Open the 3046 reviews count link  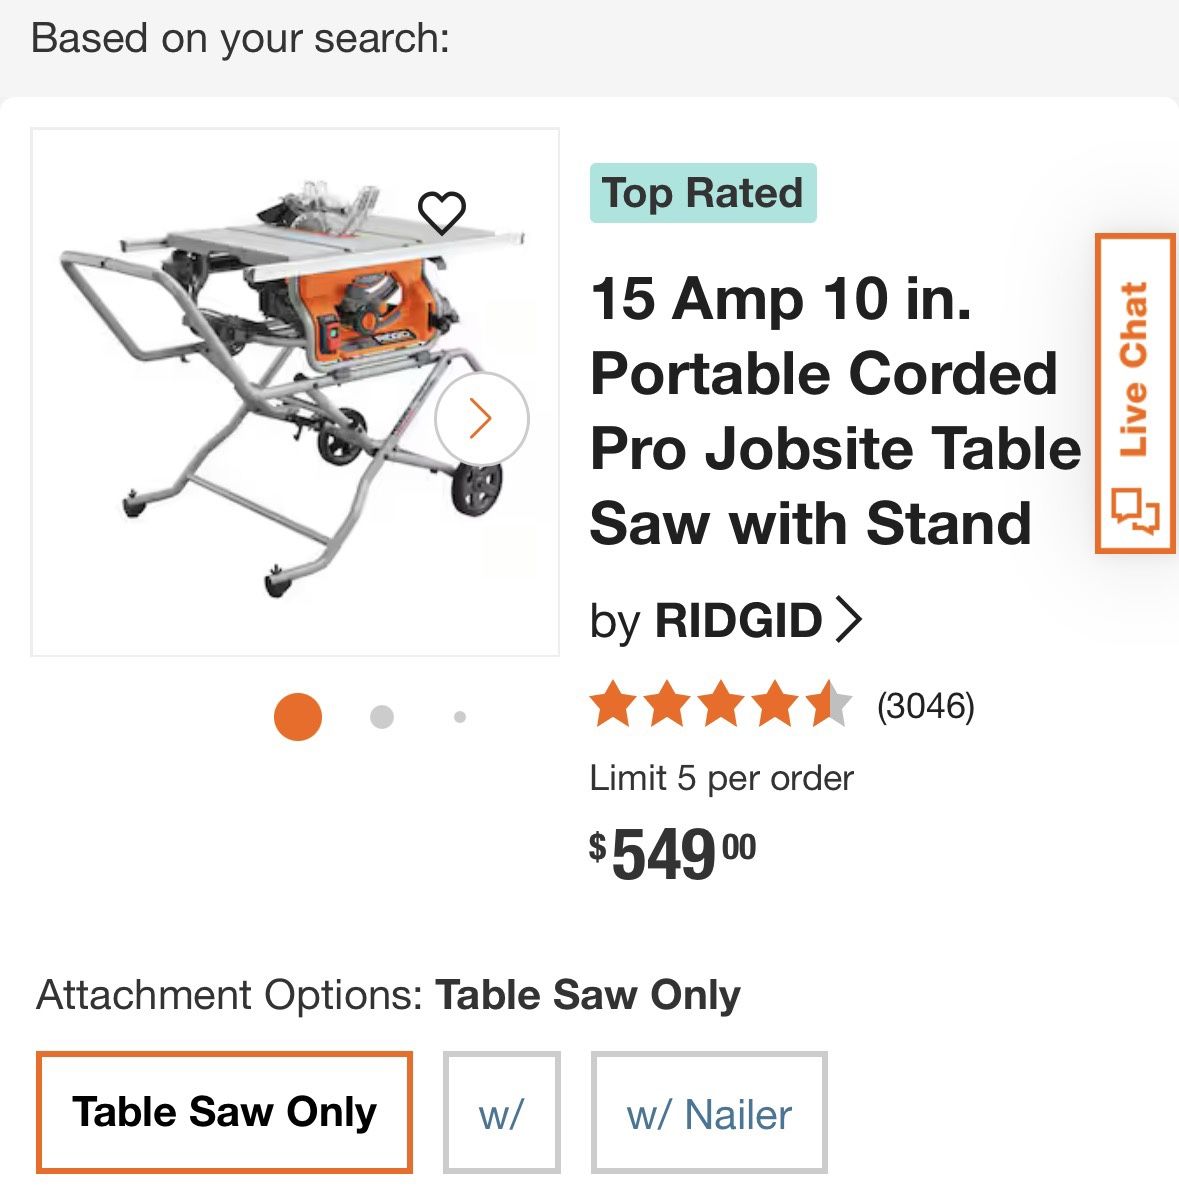click(925, 707)
